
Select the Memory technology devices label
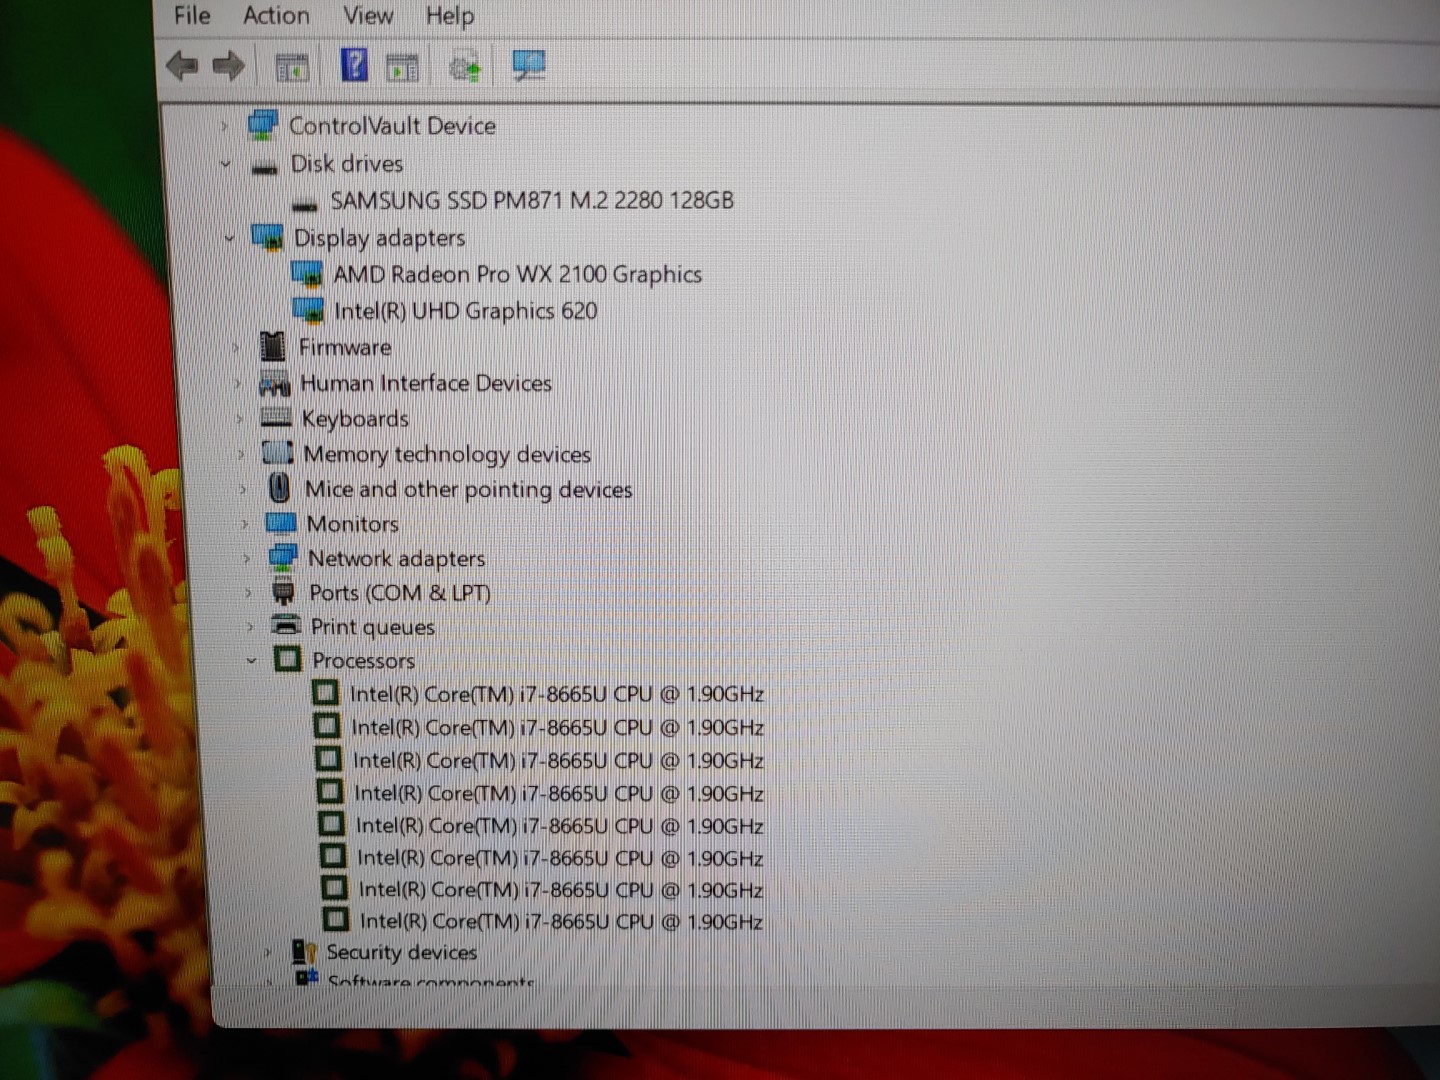coord(447,454)
